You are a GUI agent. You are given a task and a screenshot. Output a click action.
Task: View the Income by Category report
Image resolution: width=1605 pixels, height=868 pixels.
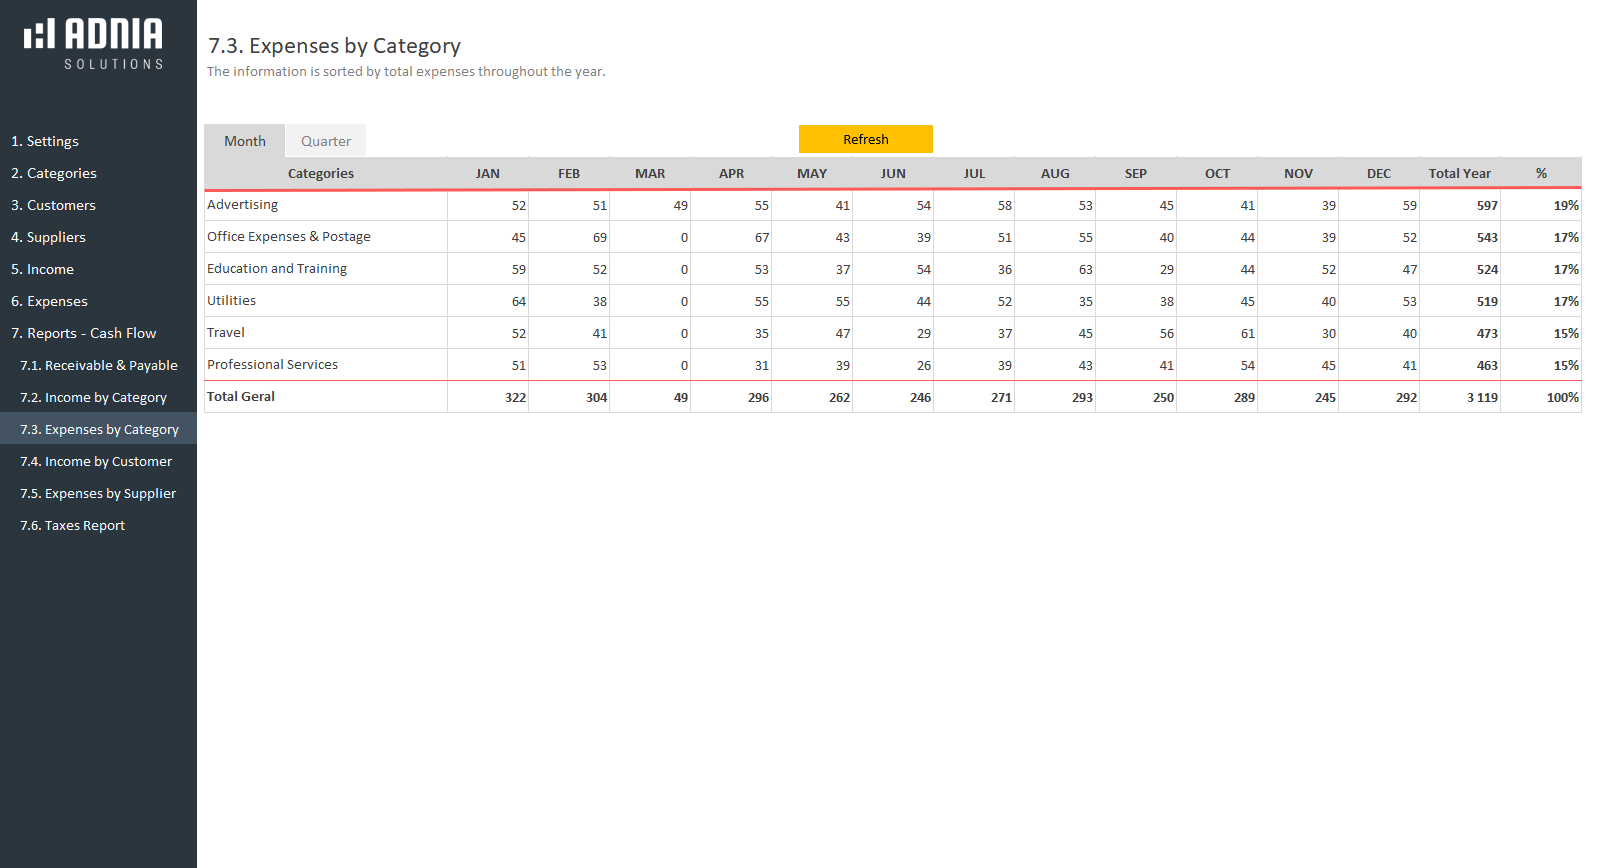[94, 397]
